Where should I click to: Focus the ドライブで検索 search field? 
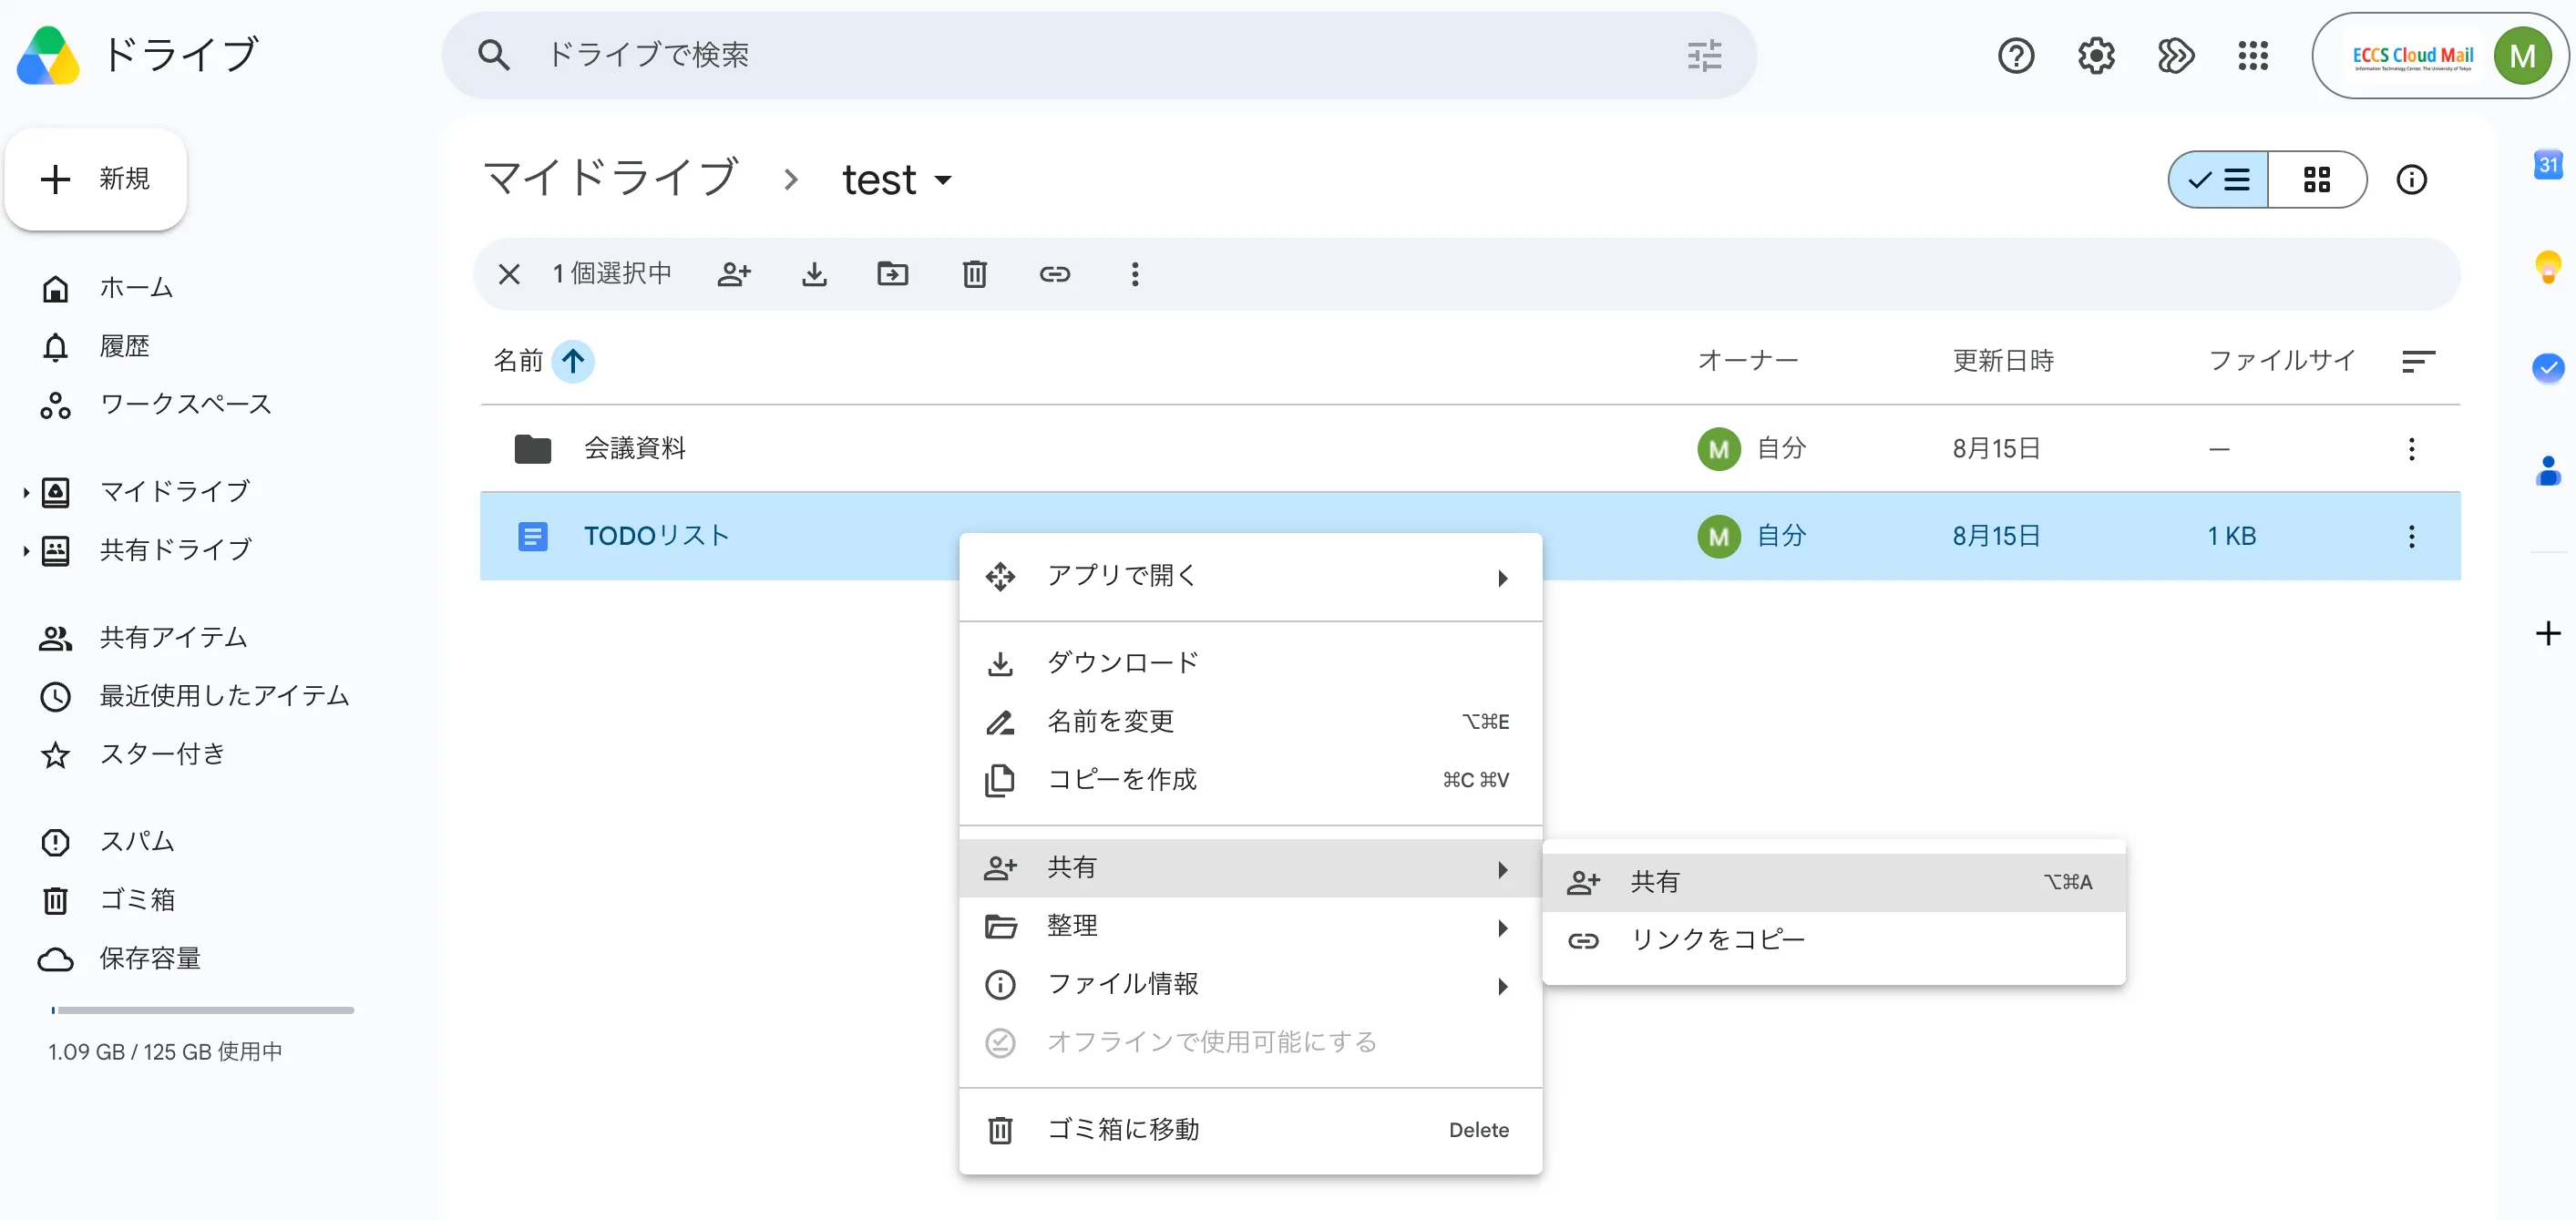[x=1098, y=55]
